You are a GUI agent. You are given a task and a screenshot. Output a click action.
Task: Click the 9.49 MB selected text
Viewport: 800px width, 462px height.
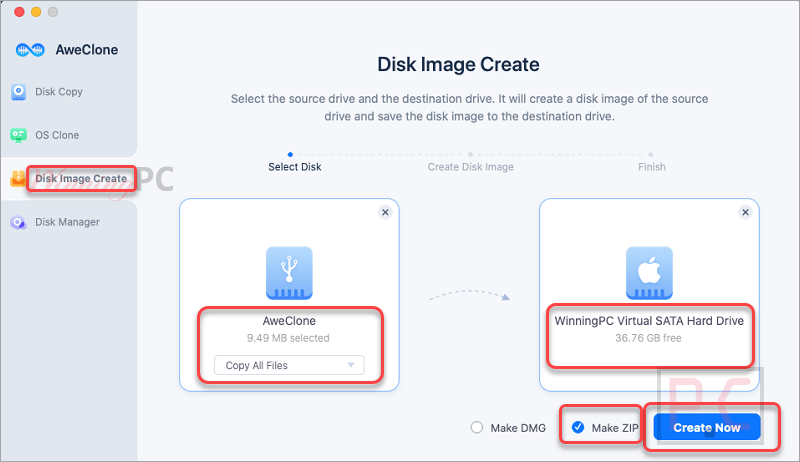point(288,338)
